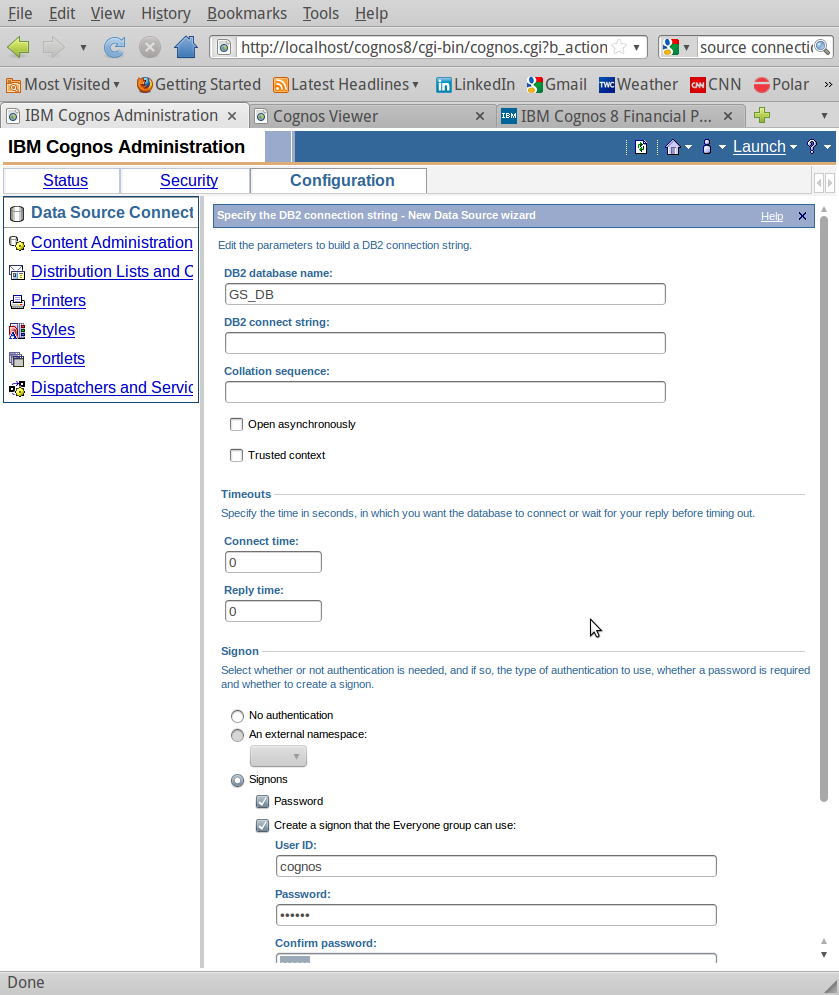Go back with the green arrow
Viewport: 839px width, 995px height.
tap(19, 47)
